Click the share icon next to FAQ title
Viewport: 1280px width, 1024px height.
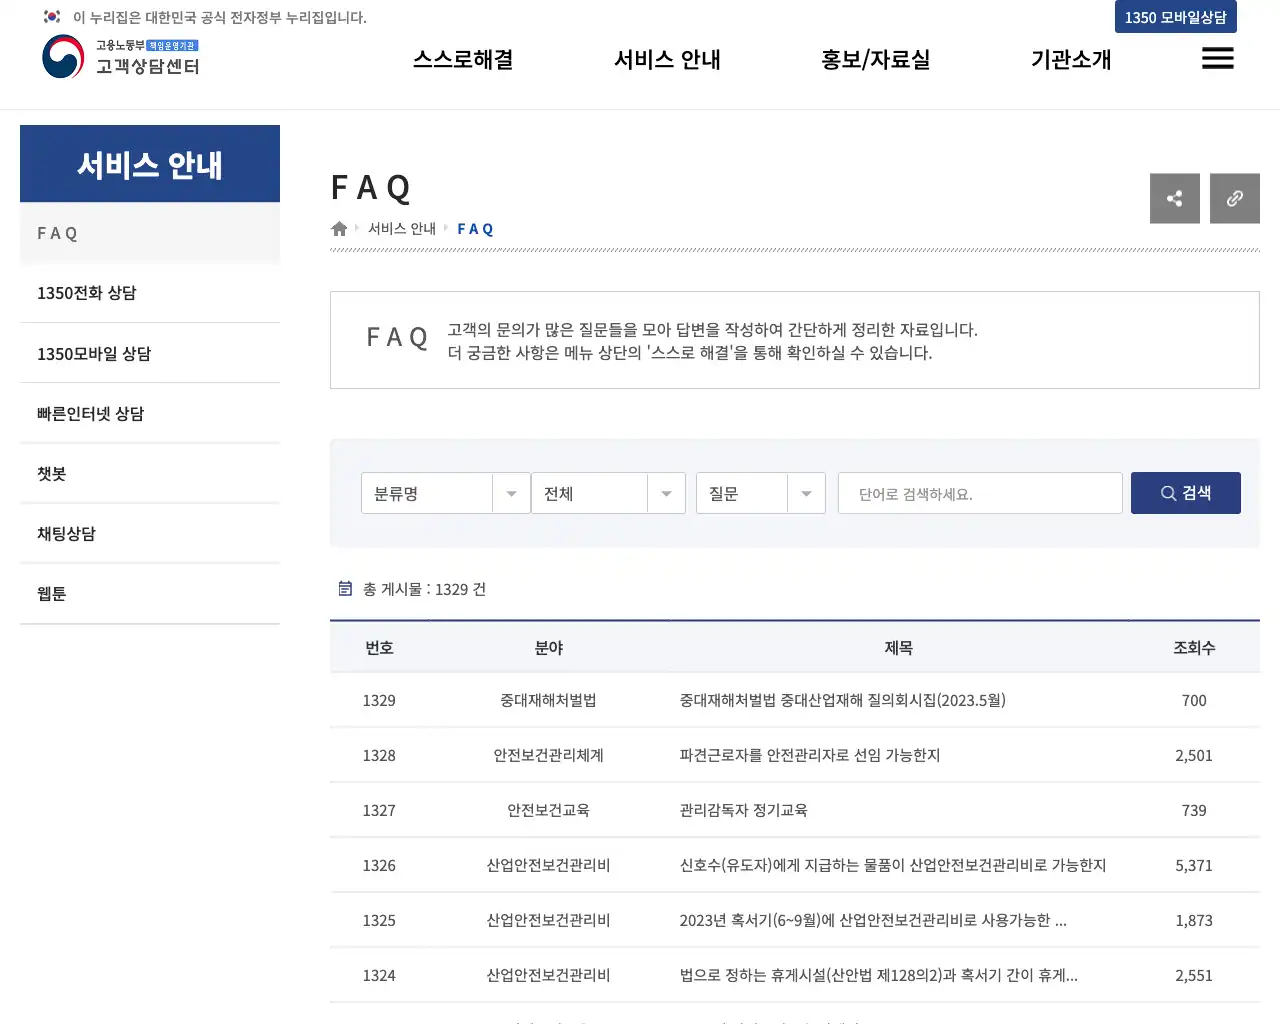[1174, 198]
